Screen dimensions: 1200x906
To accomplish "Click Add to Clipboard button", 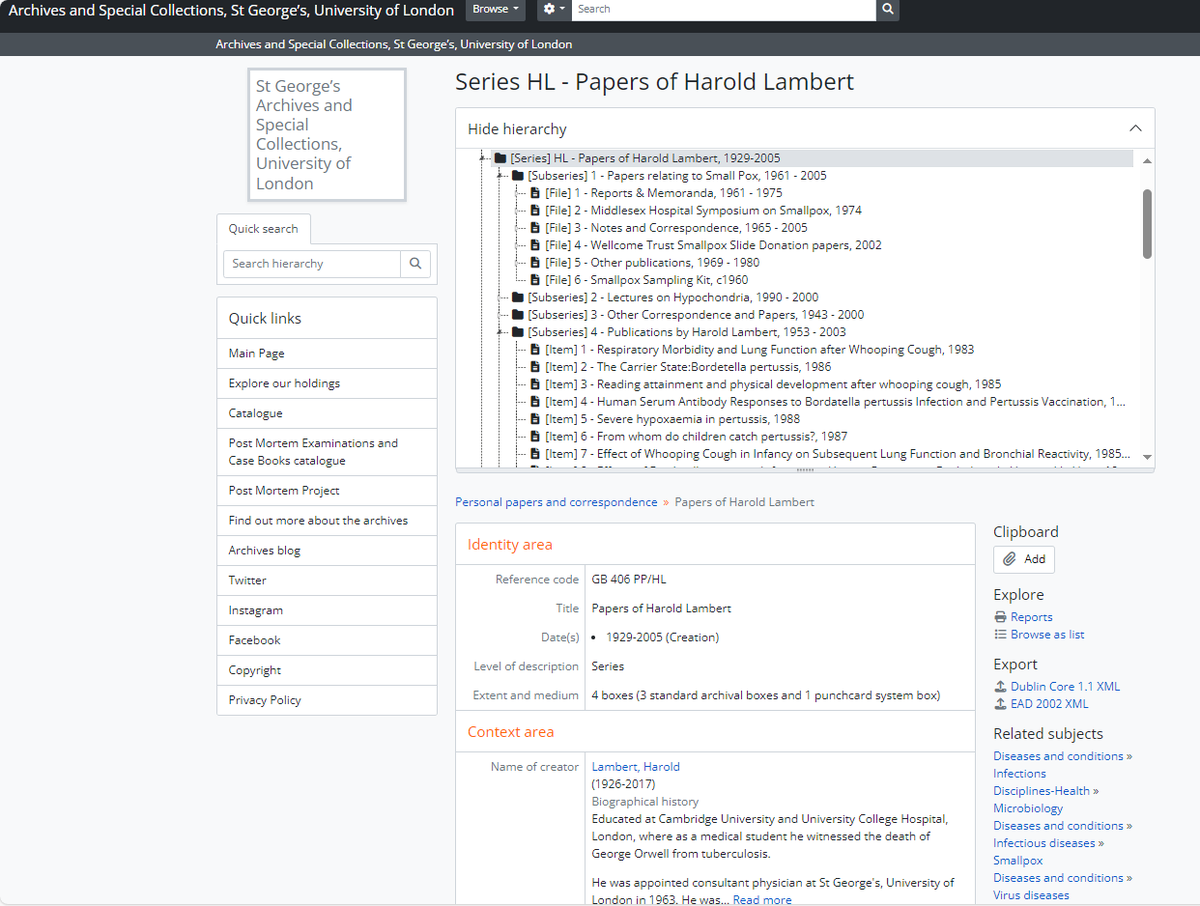I will [x=1024, y=559].
